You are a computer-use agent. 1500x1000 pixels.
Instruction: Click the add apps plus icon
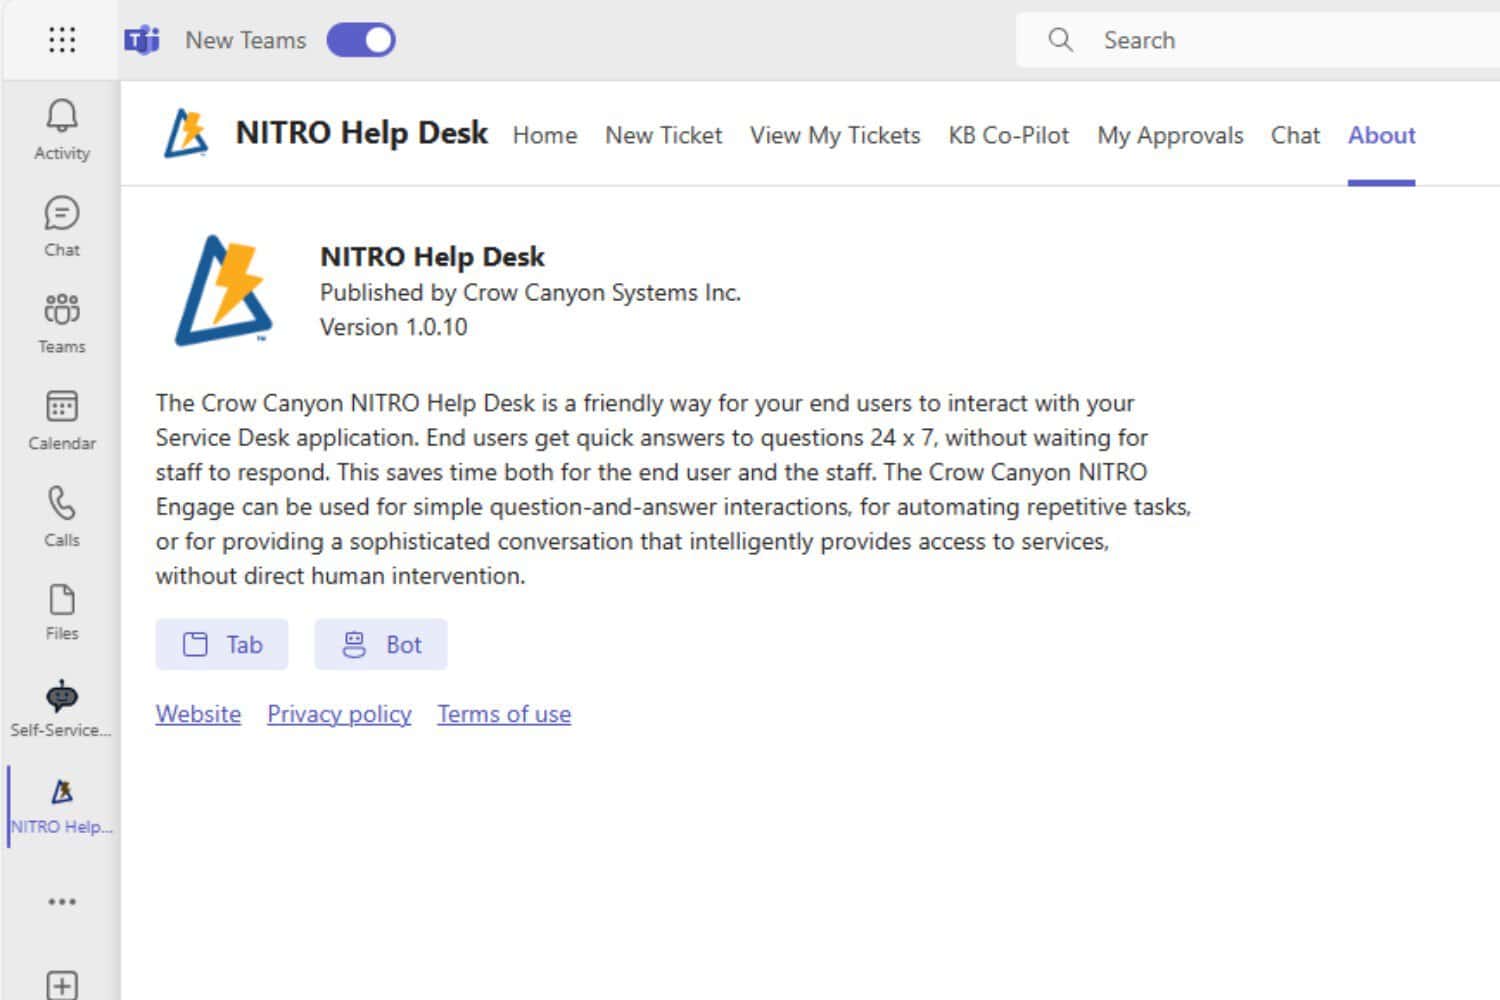click(62, 985)
